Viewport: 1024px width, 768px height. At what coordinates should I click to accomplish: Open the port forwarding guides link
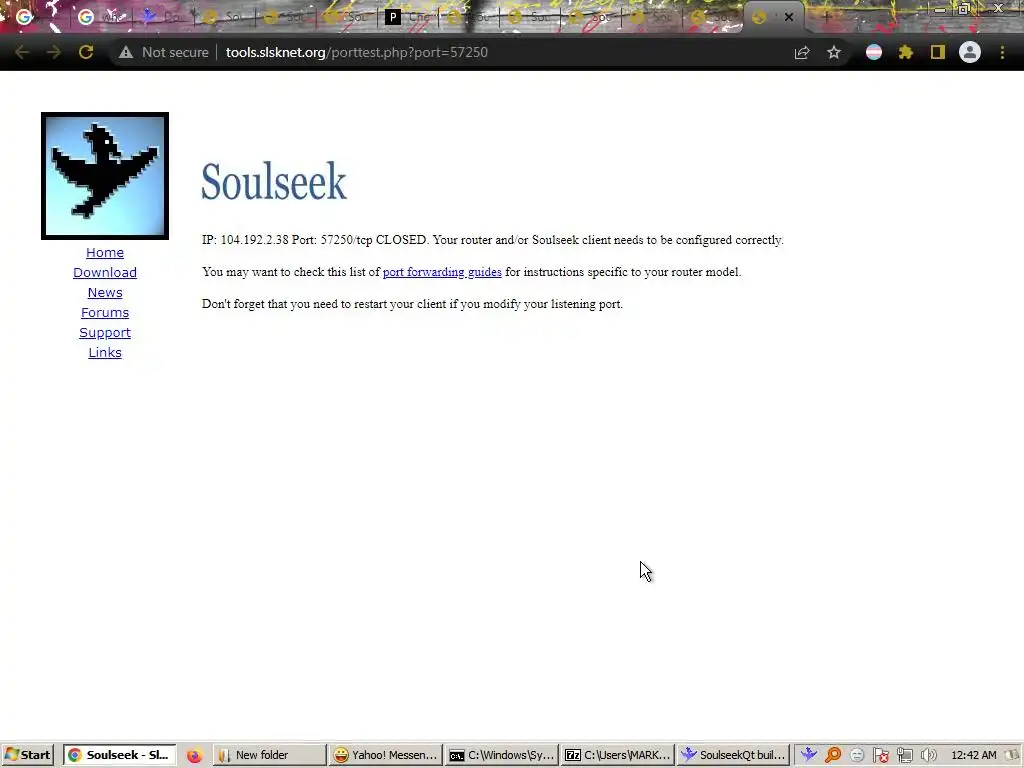tap(442, 272)
